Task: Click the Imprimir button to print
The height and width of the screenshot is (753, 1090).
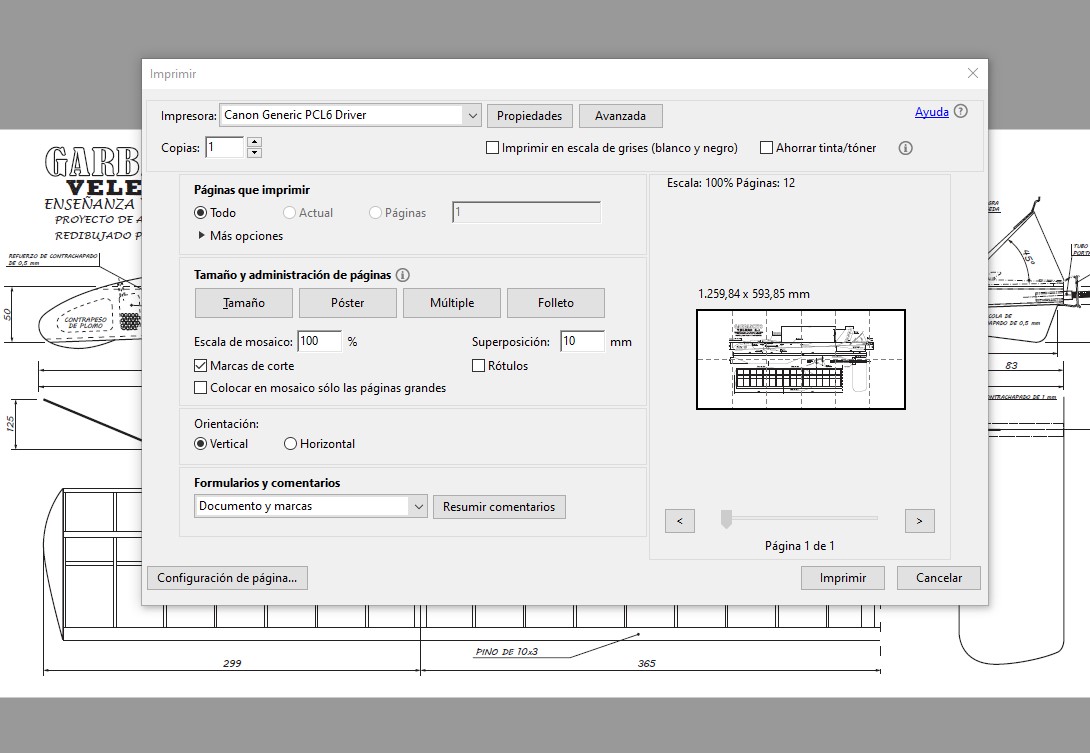Action: point(842,578)
